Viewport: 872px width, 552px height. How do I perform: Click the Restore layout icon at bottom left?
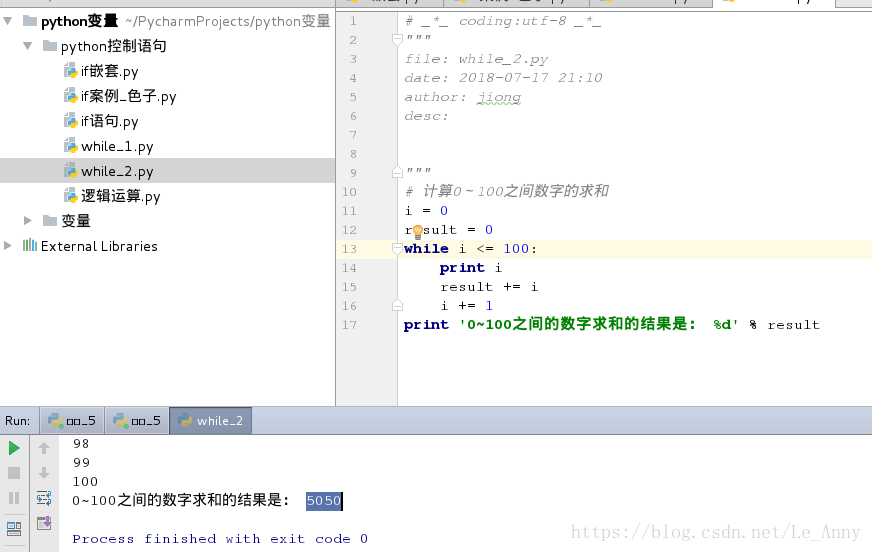pos(14,529)
